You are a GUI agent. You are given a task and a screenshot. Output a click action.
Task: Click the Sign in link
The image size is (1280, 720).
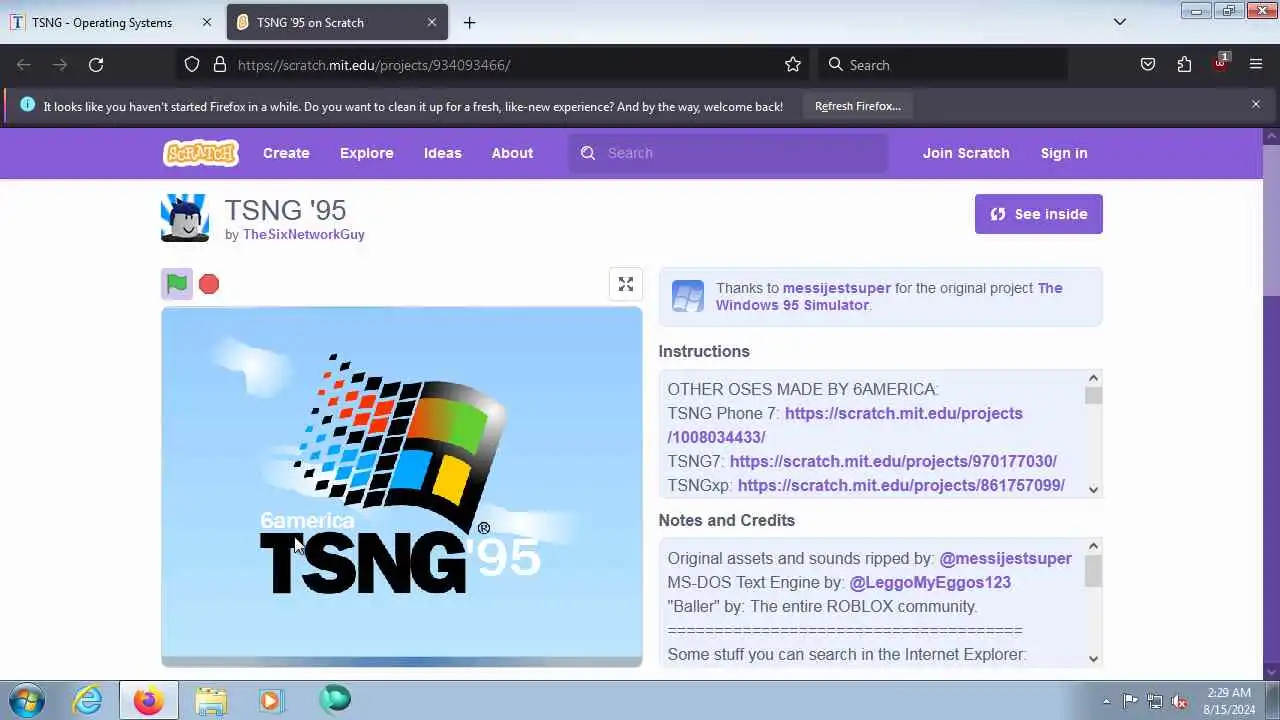click(x=1064, y=153)
